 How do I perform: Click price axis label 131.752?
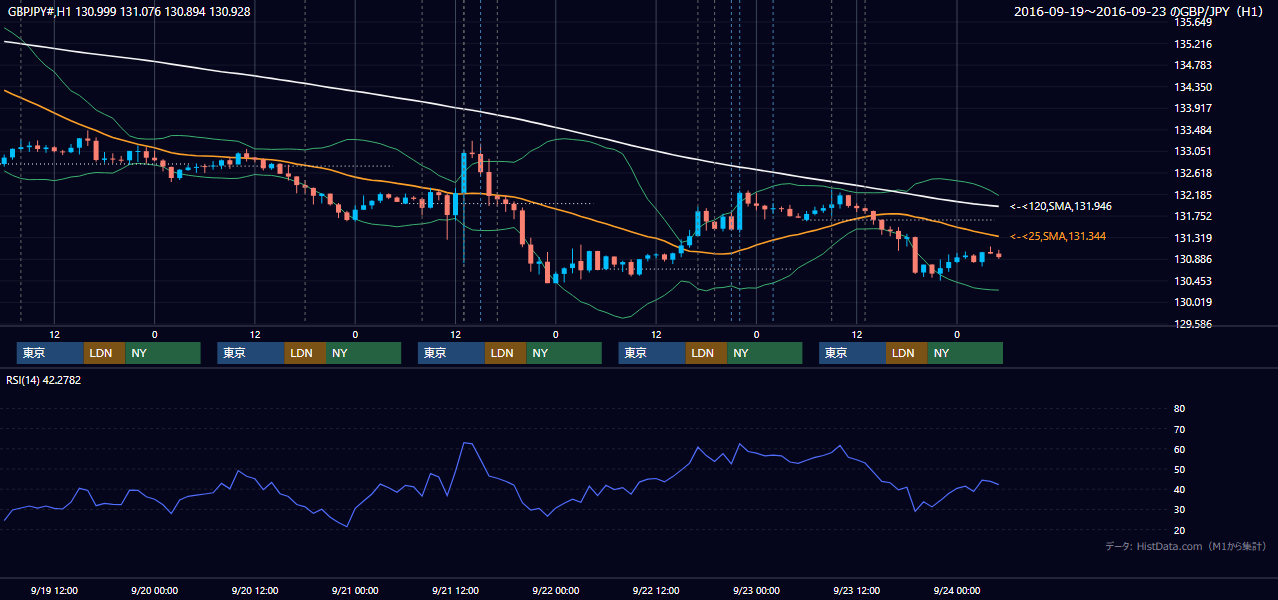pos(1192,216)
